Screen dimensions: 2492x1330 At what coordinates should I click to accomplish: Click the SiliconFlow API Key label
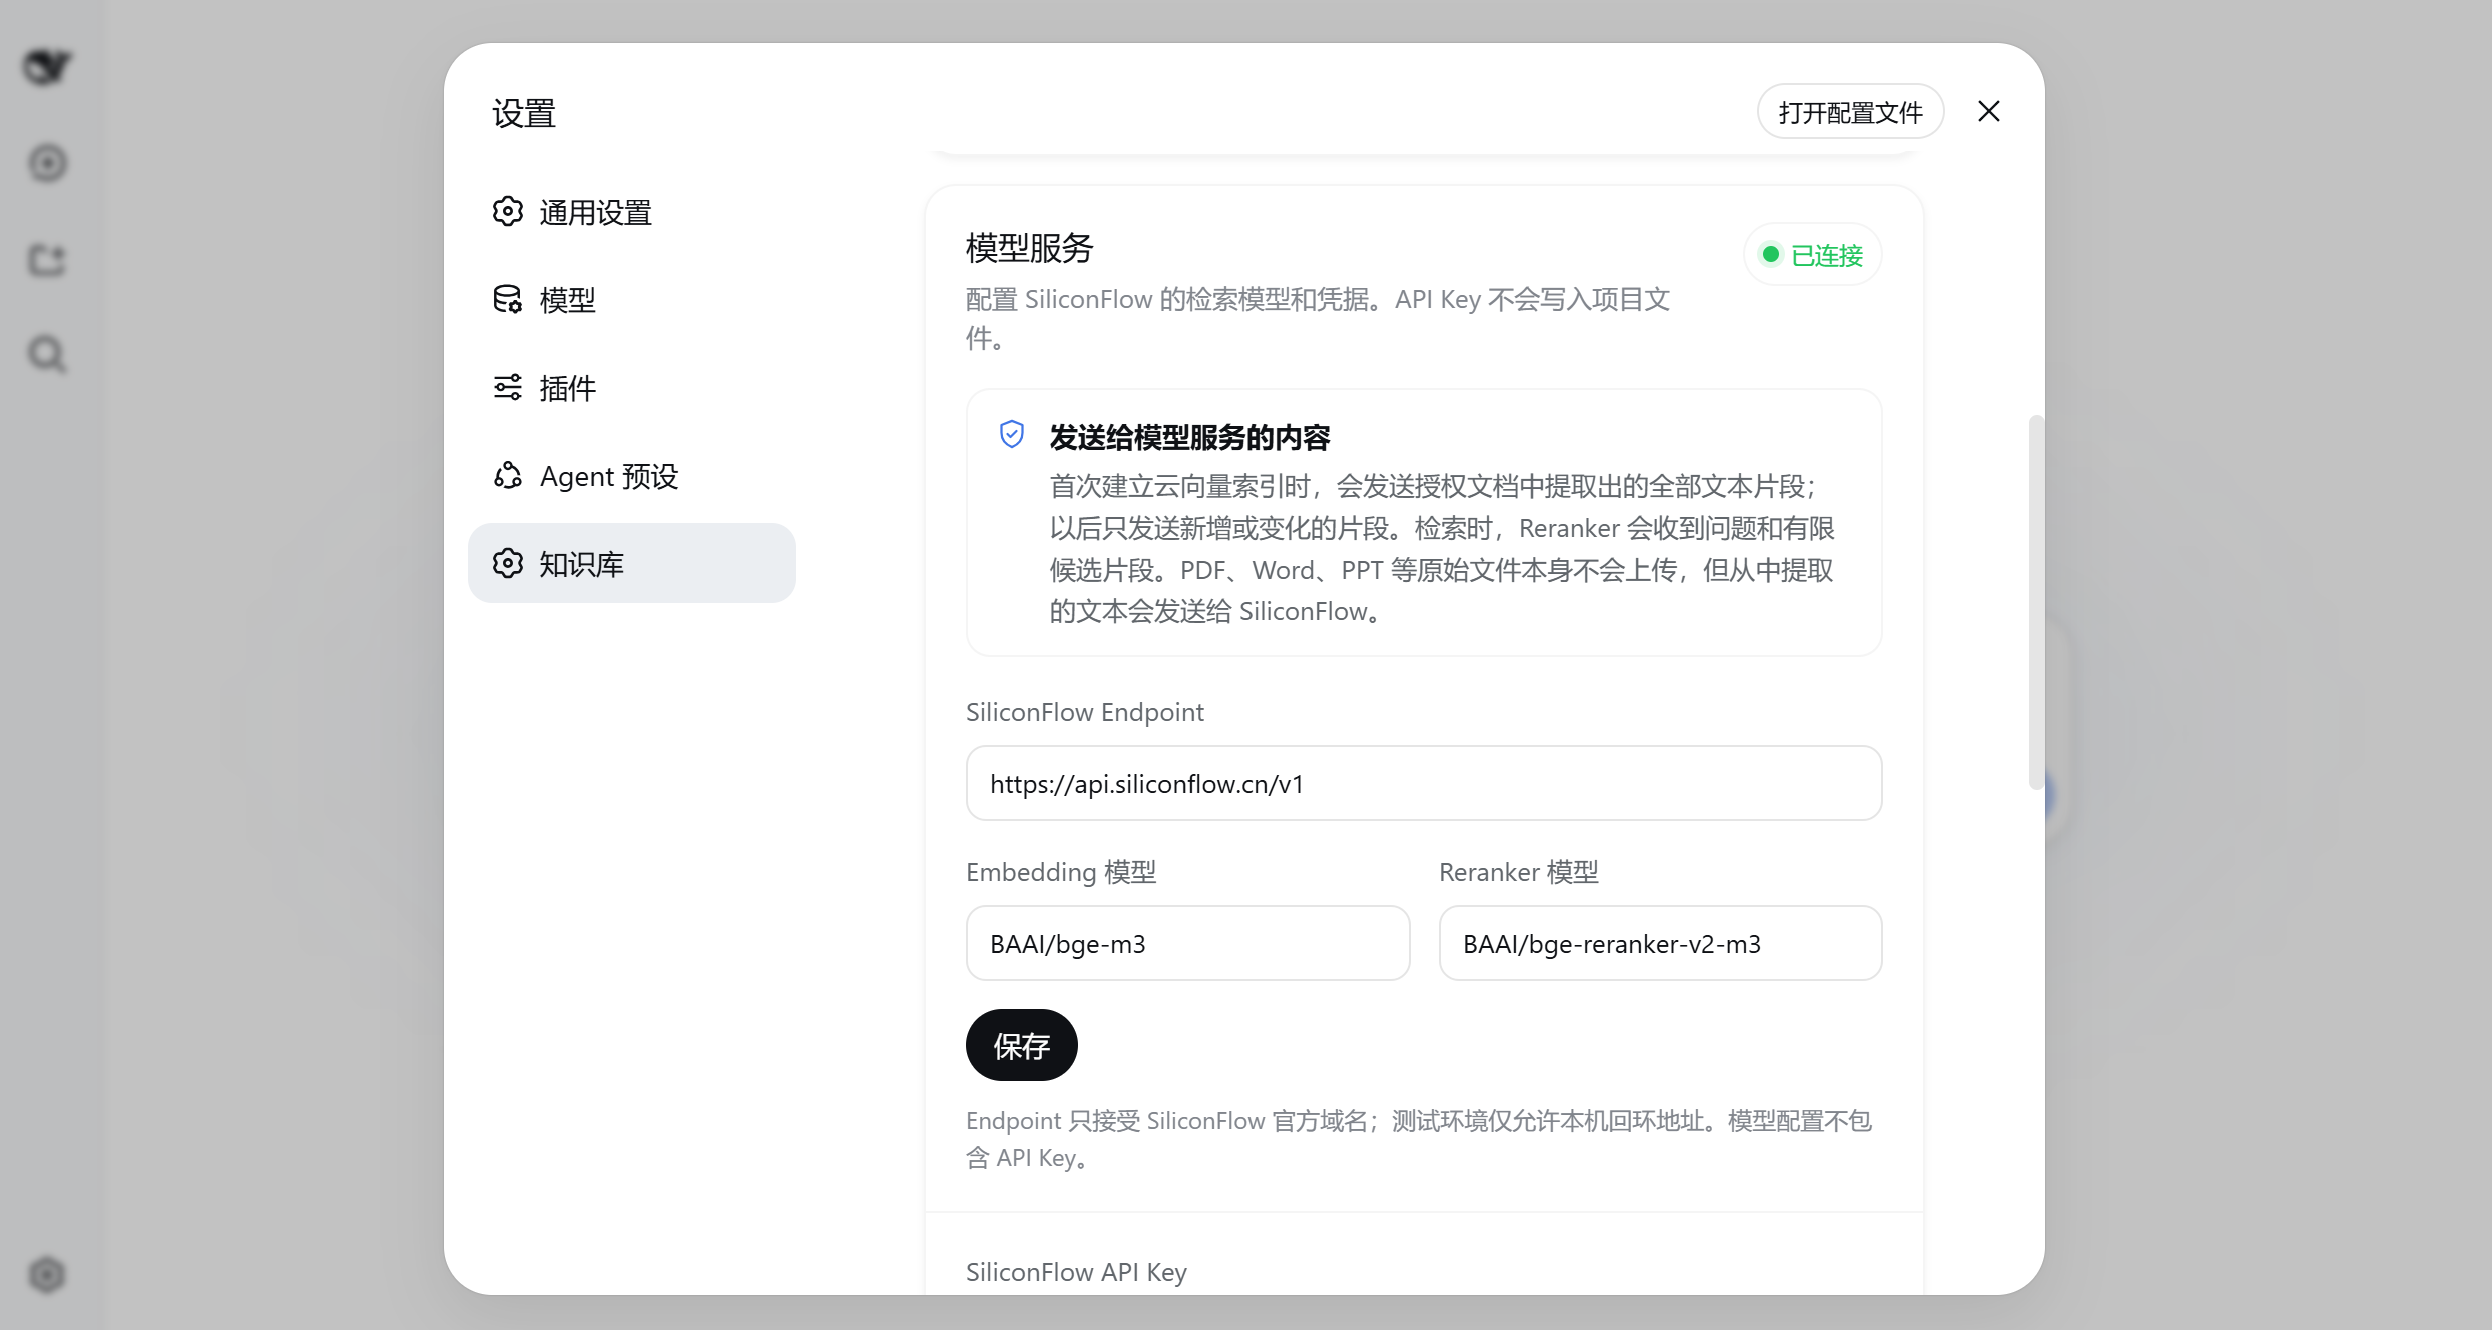pyautogui.click(x=1076, y=1272)
